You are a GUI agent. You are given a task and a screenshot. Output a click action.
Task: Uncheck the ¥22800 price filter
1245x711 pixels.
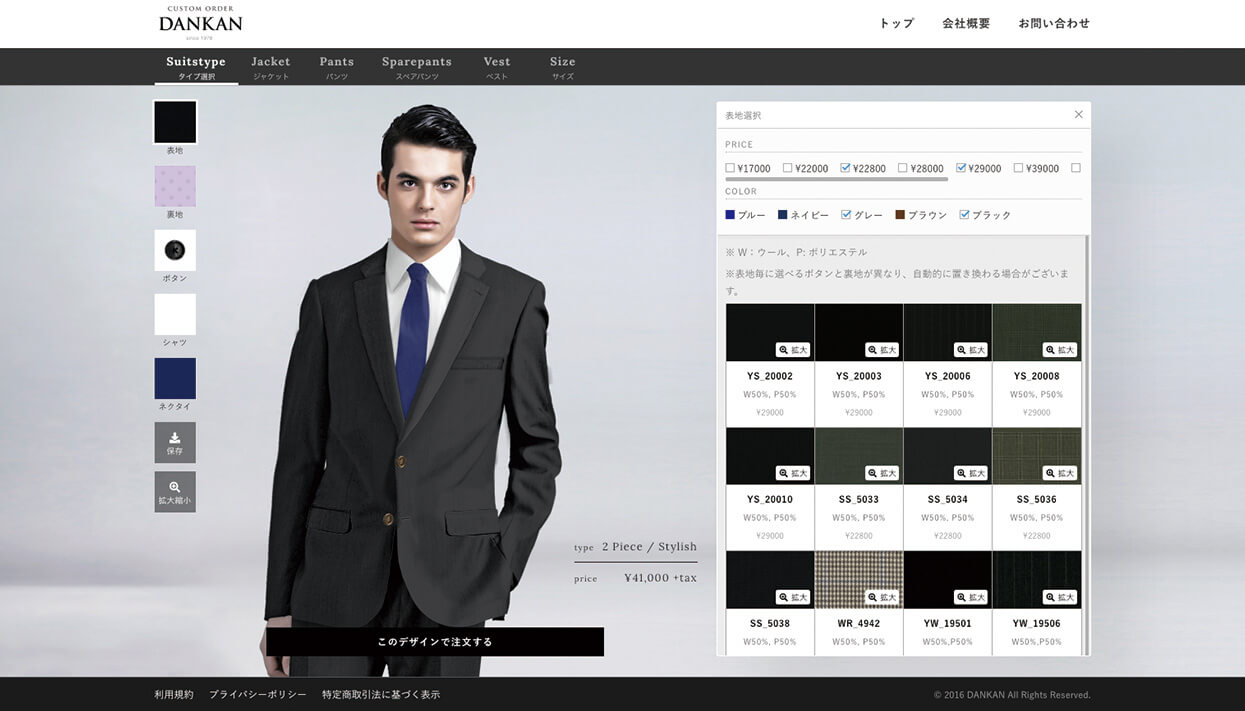846,168
